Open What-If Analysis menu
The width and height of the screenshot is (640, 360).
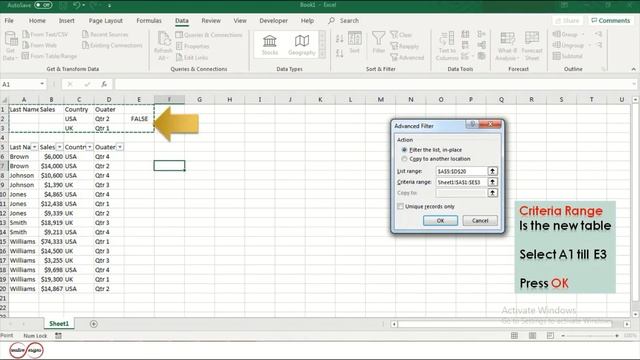[506, 46]
